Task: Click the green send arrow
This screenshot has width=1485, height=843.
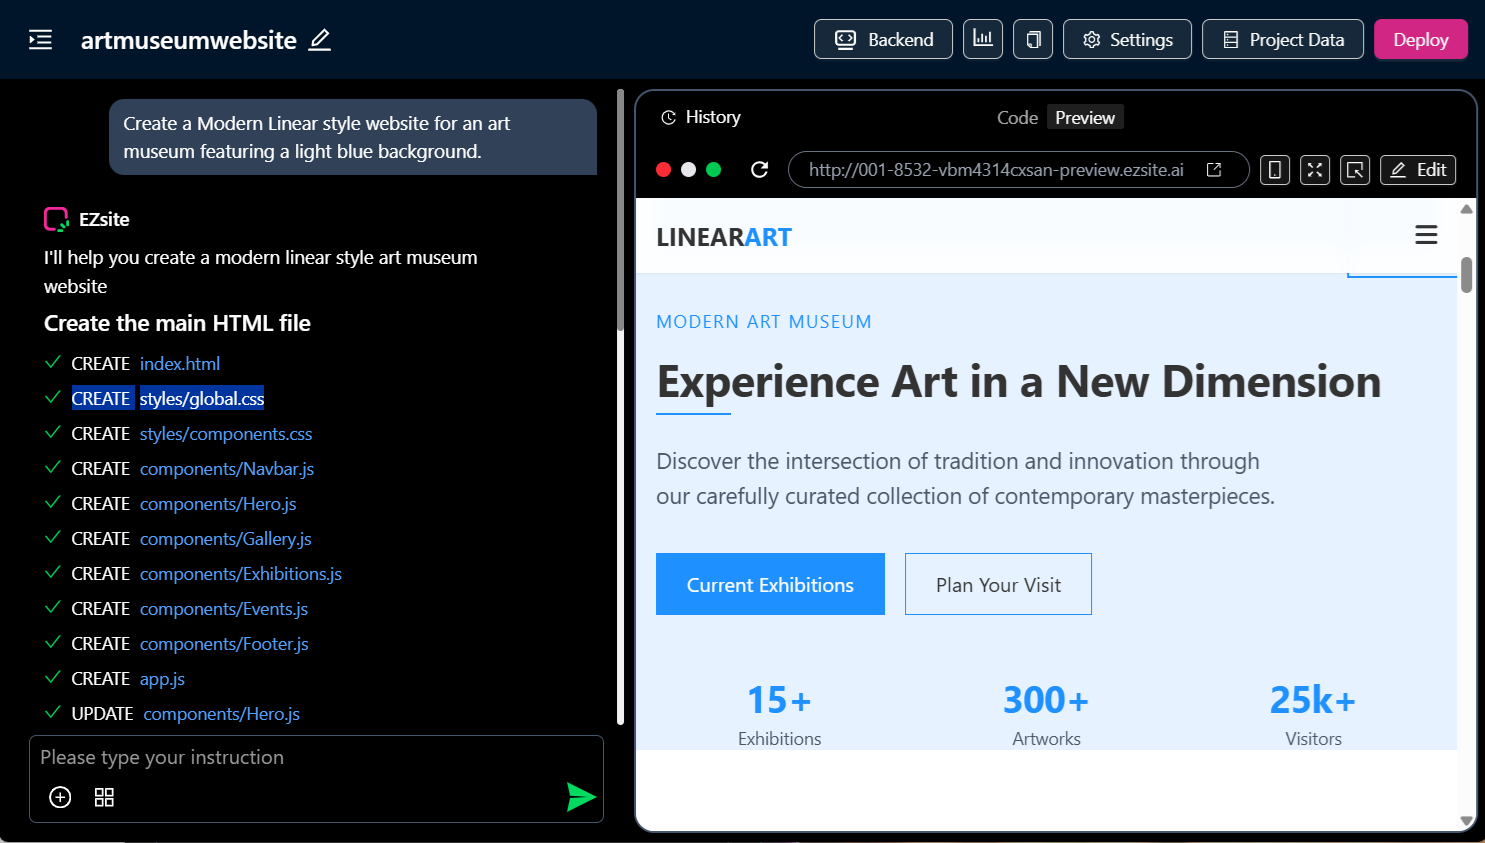Action: (x=581, y=797)
